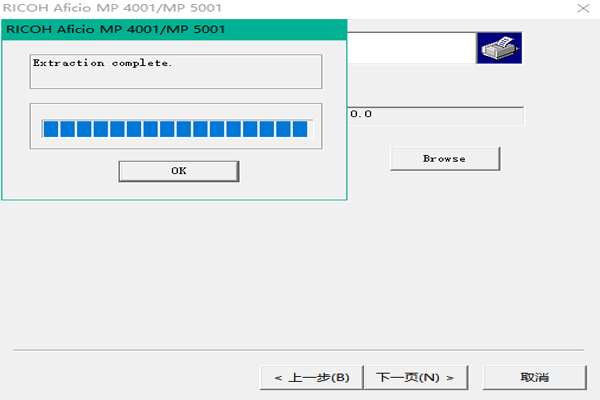This screenshot has height=400, width=600.
Task: Cancel setup with the 取消 button
Action: (534, 378)
